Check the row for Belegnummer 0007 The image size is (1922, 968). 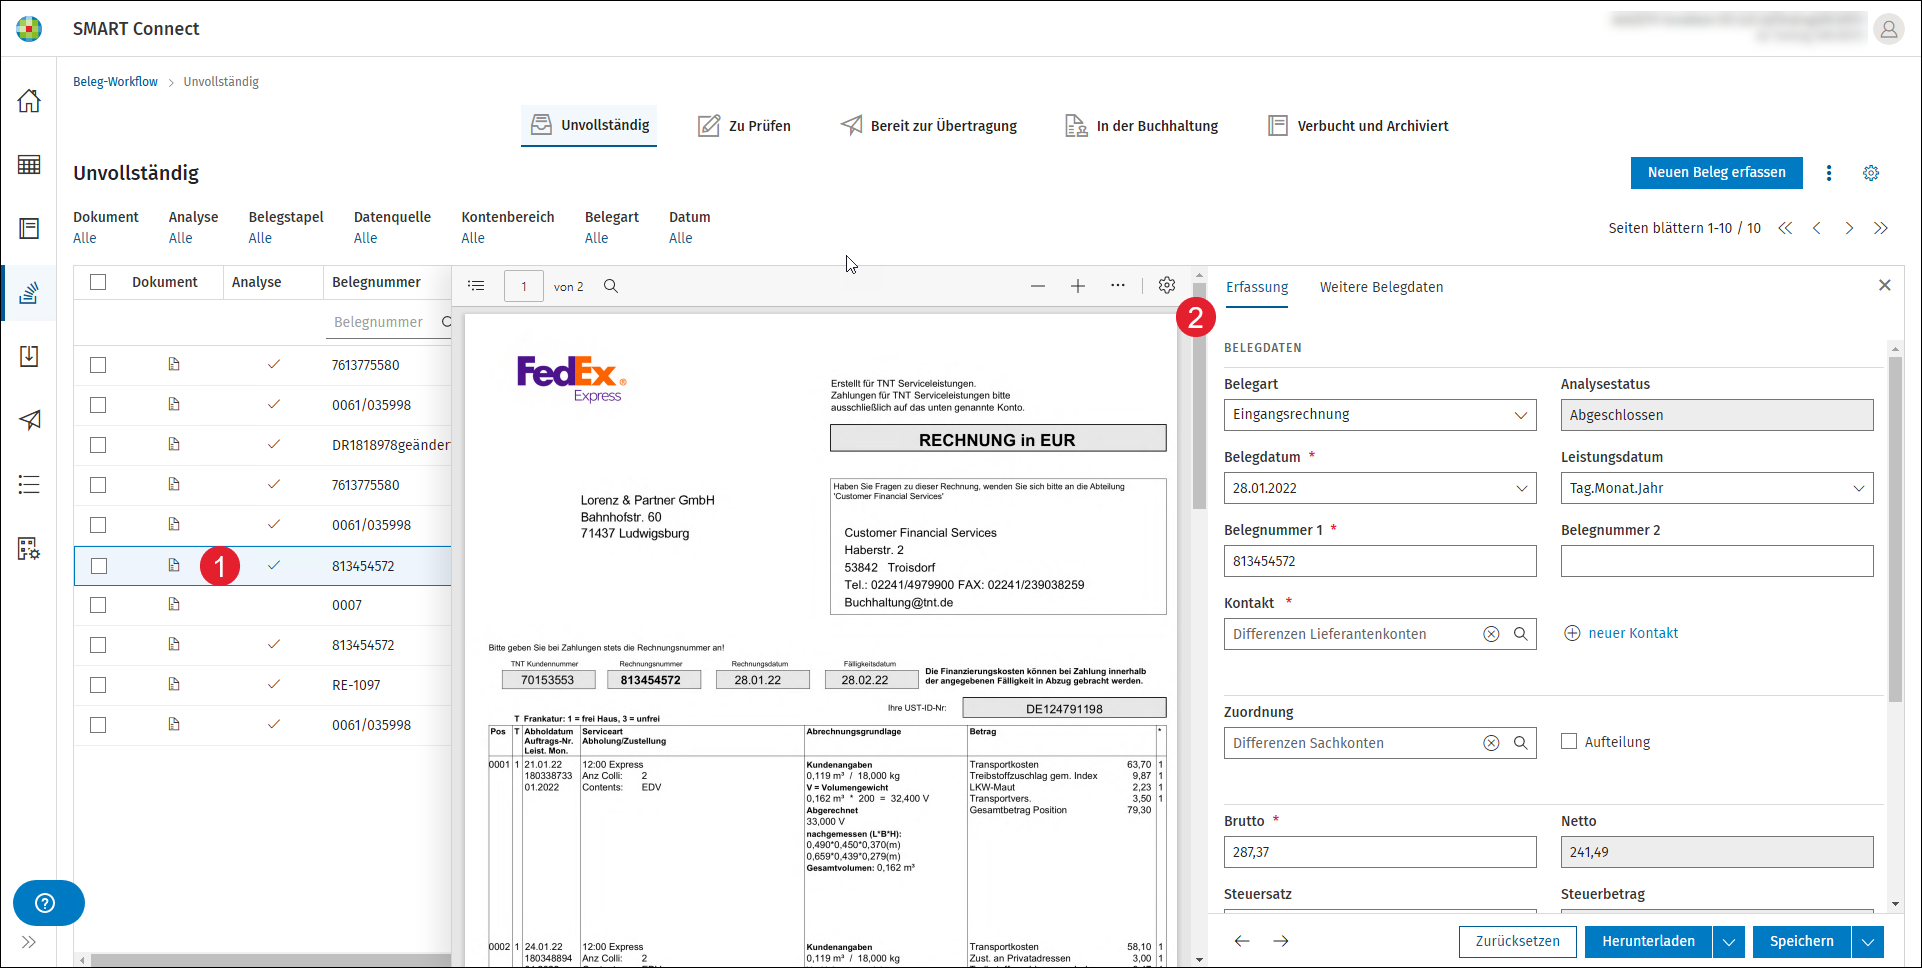pyautogui.click(x=98, y=605)
